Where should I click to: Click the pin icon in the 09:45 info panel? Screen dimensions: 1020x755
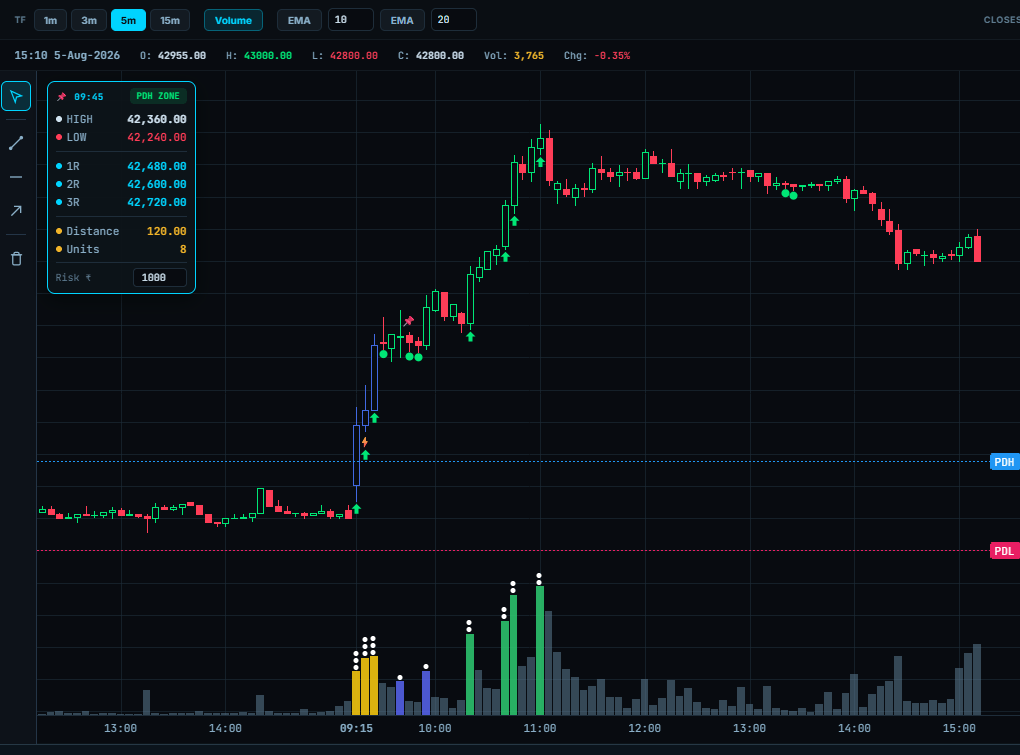coord(62,97)
